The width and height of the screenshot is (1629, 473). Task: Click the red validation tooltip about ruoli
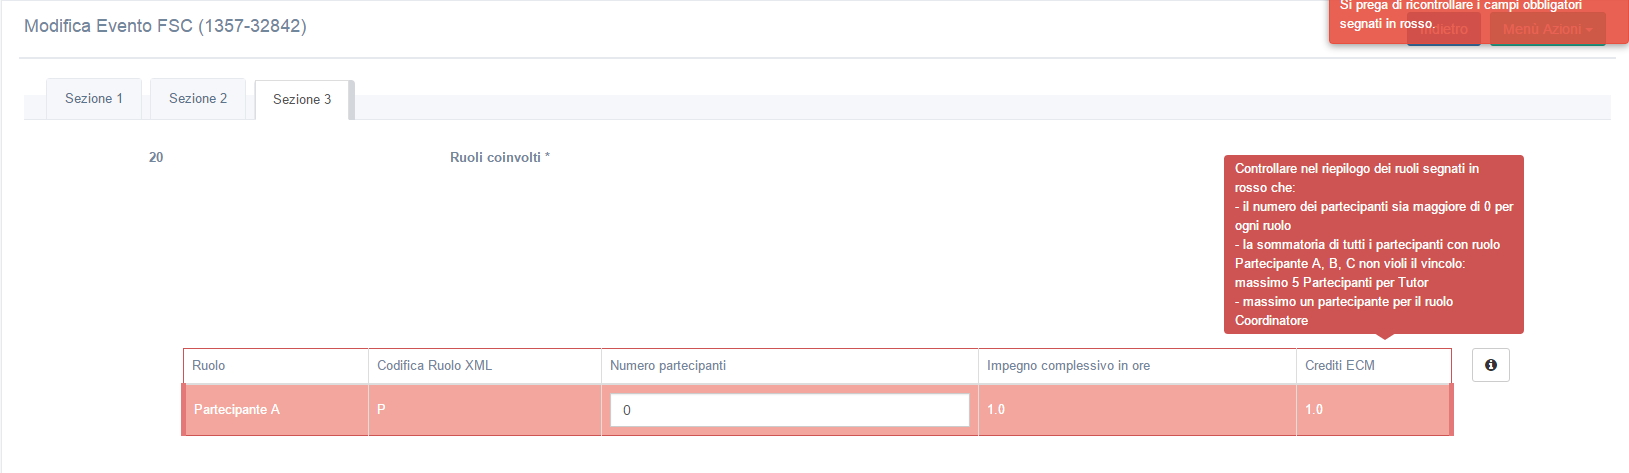pyautogui.click(x=1373, y=244)
